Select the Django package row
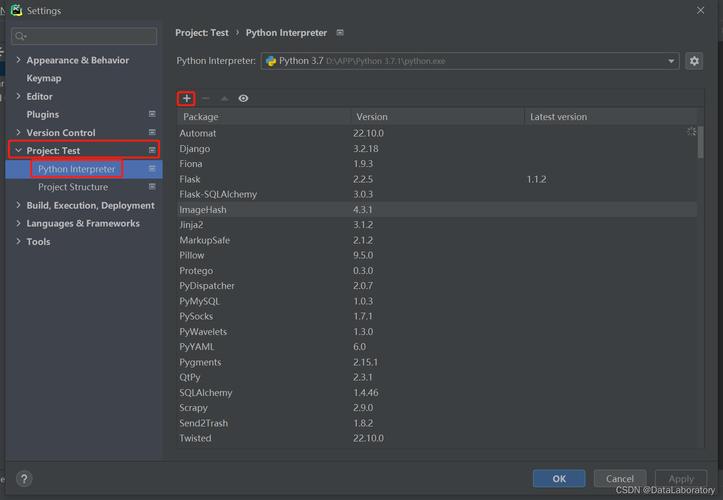 (x=437, y=149)
